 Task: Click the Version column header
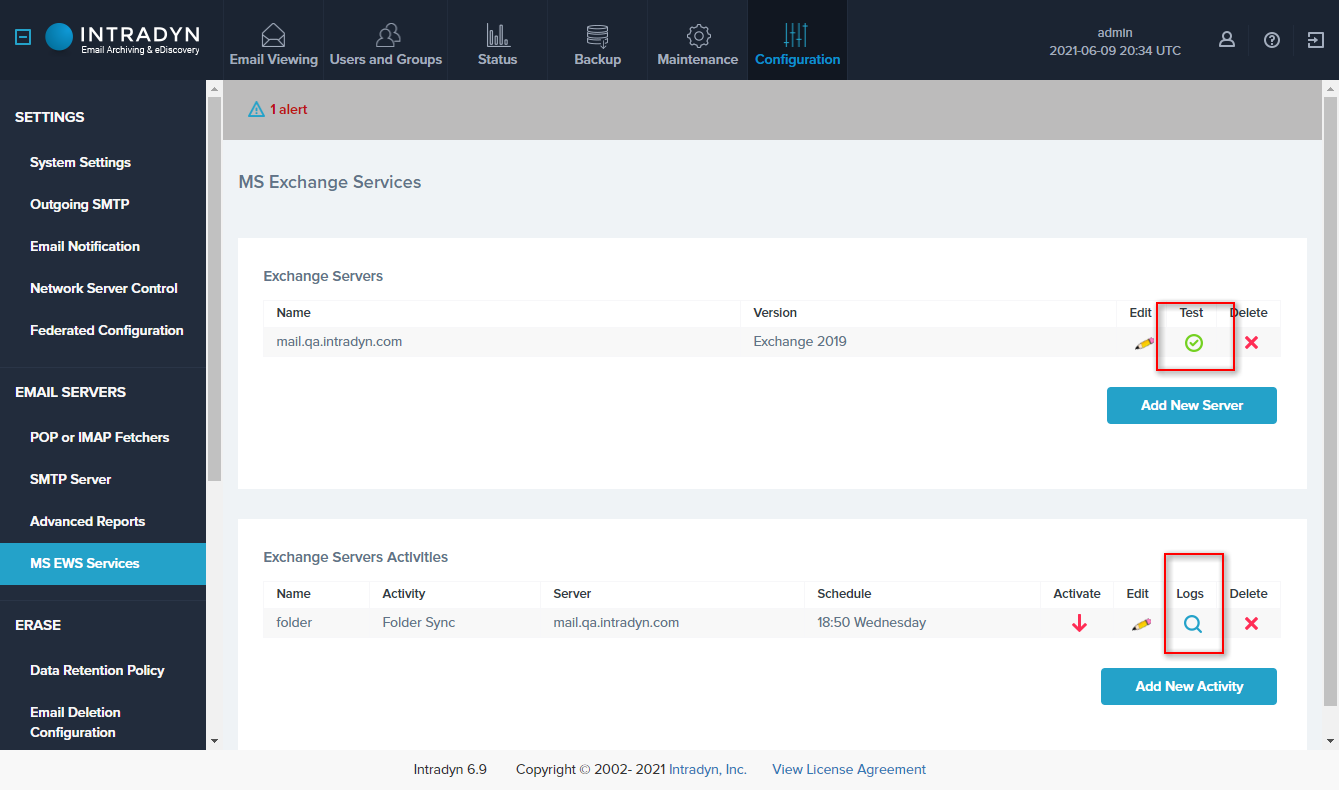click(x=775, y=313)
